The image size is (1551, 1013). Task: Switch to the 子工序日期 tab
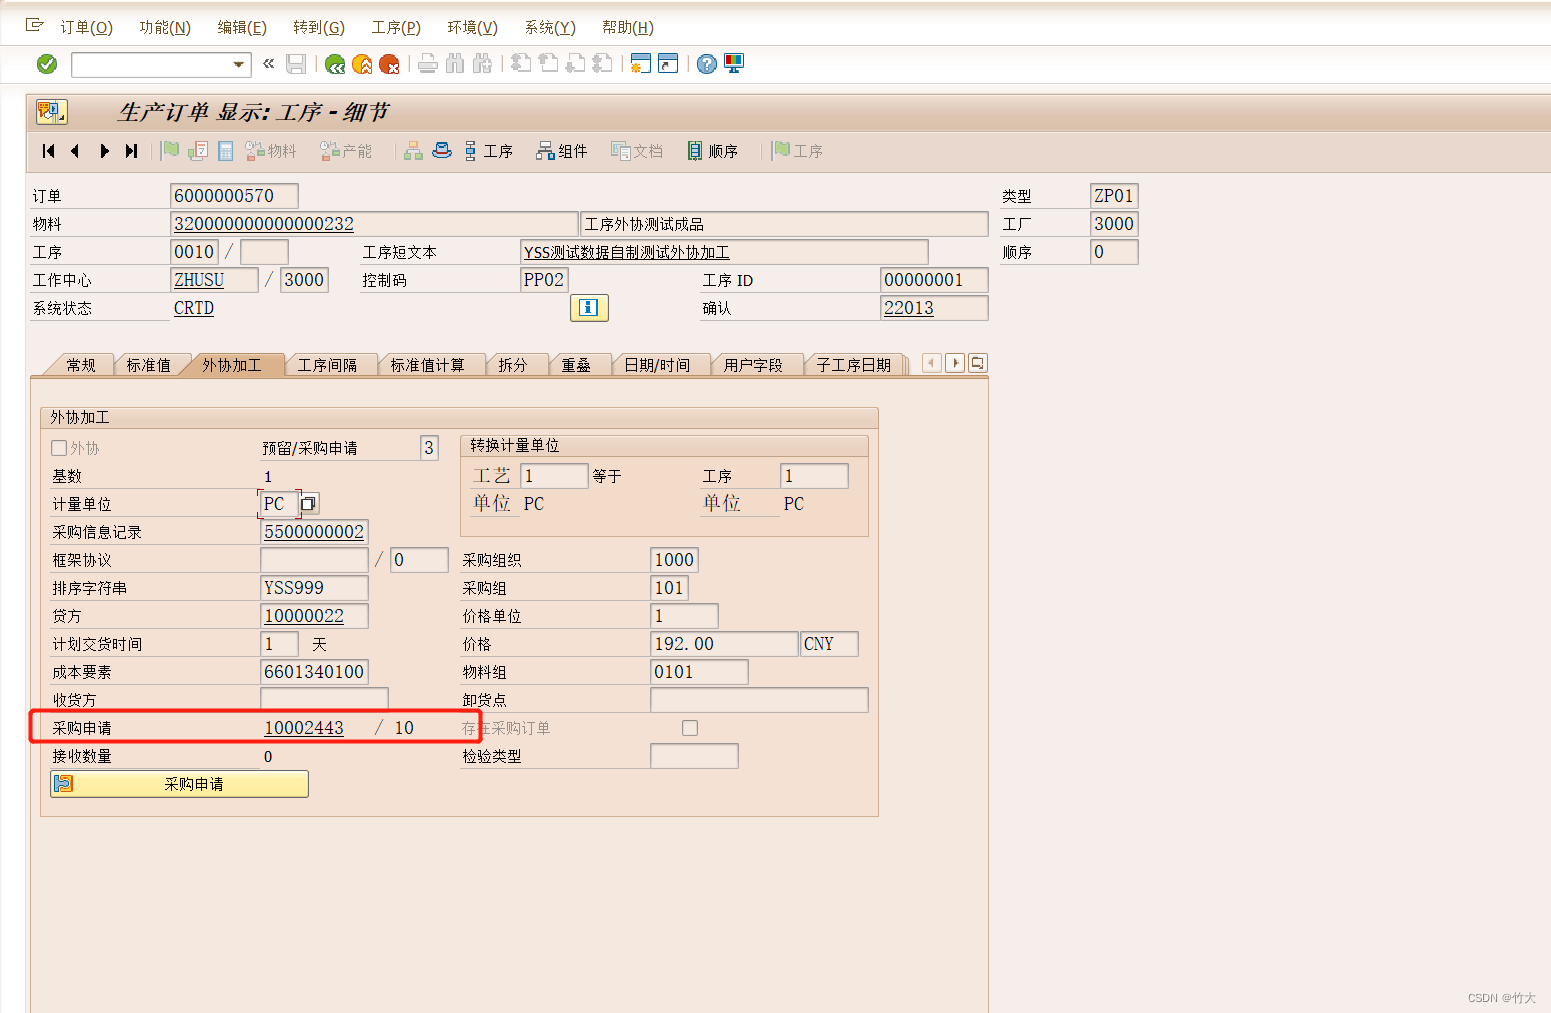pos(853,365)
